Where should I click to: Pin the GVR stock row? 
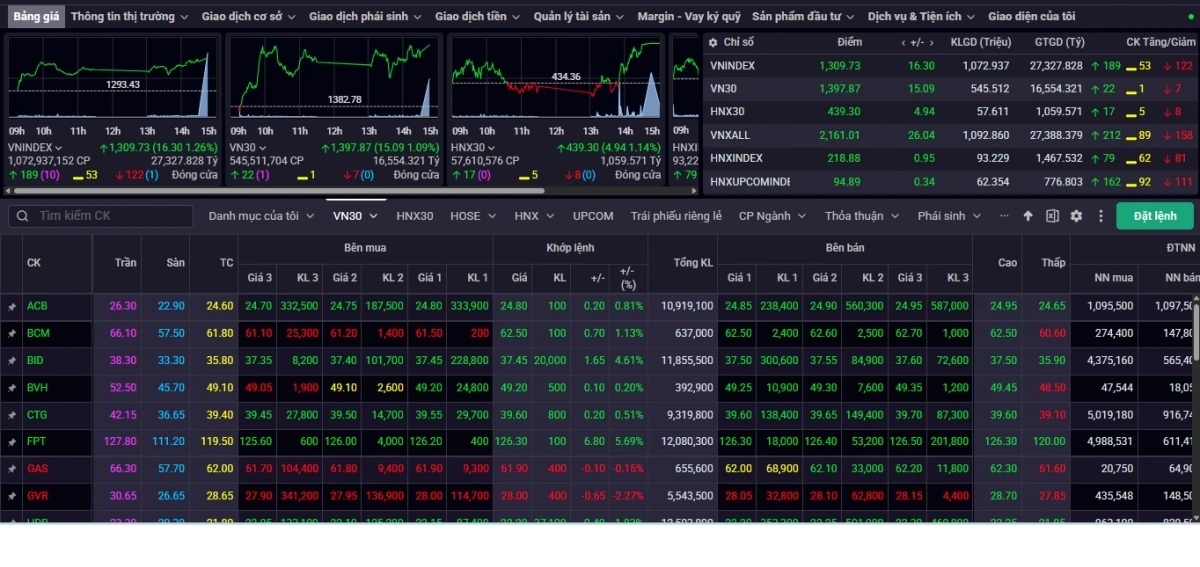[x=12, y=495]
